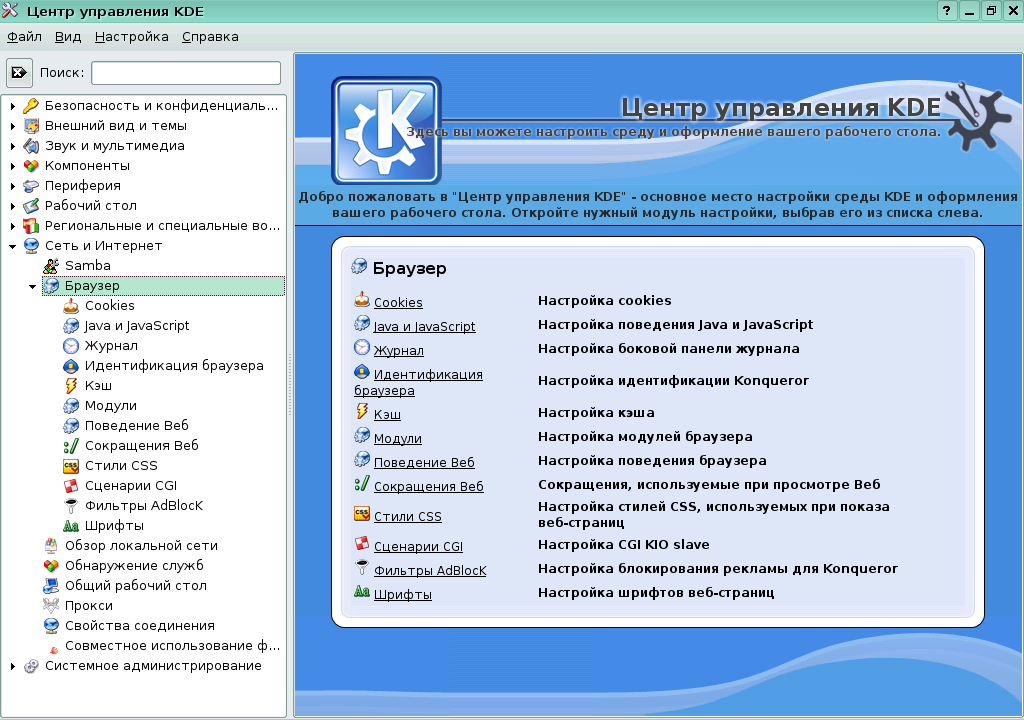Collapse the Браузер tree branch

[x=32, y=285]
